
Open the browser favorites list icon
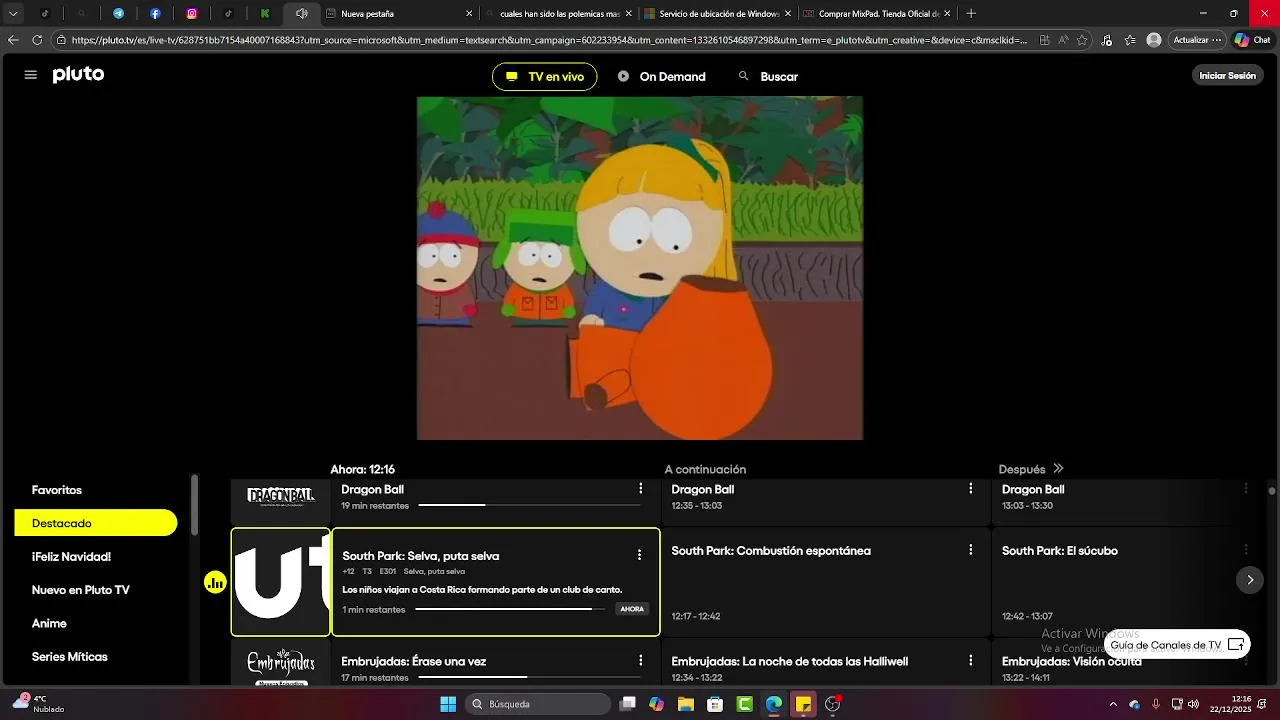(1130, 40)
